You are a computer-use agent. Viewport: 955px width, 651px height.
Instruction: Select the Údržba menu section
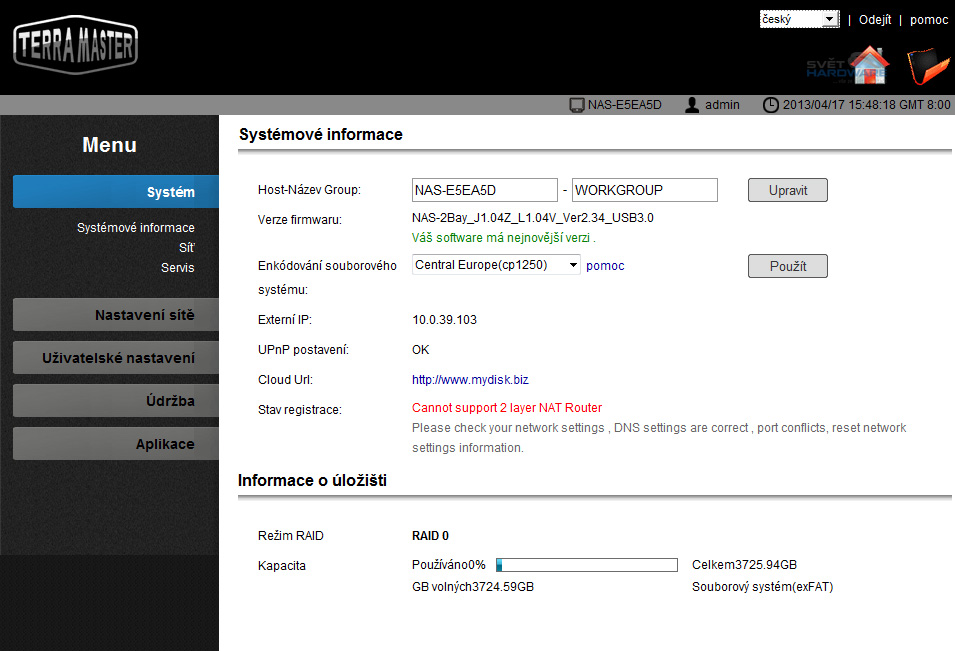click(x=115, y=401)
